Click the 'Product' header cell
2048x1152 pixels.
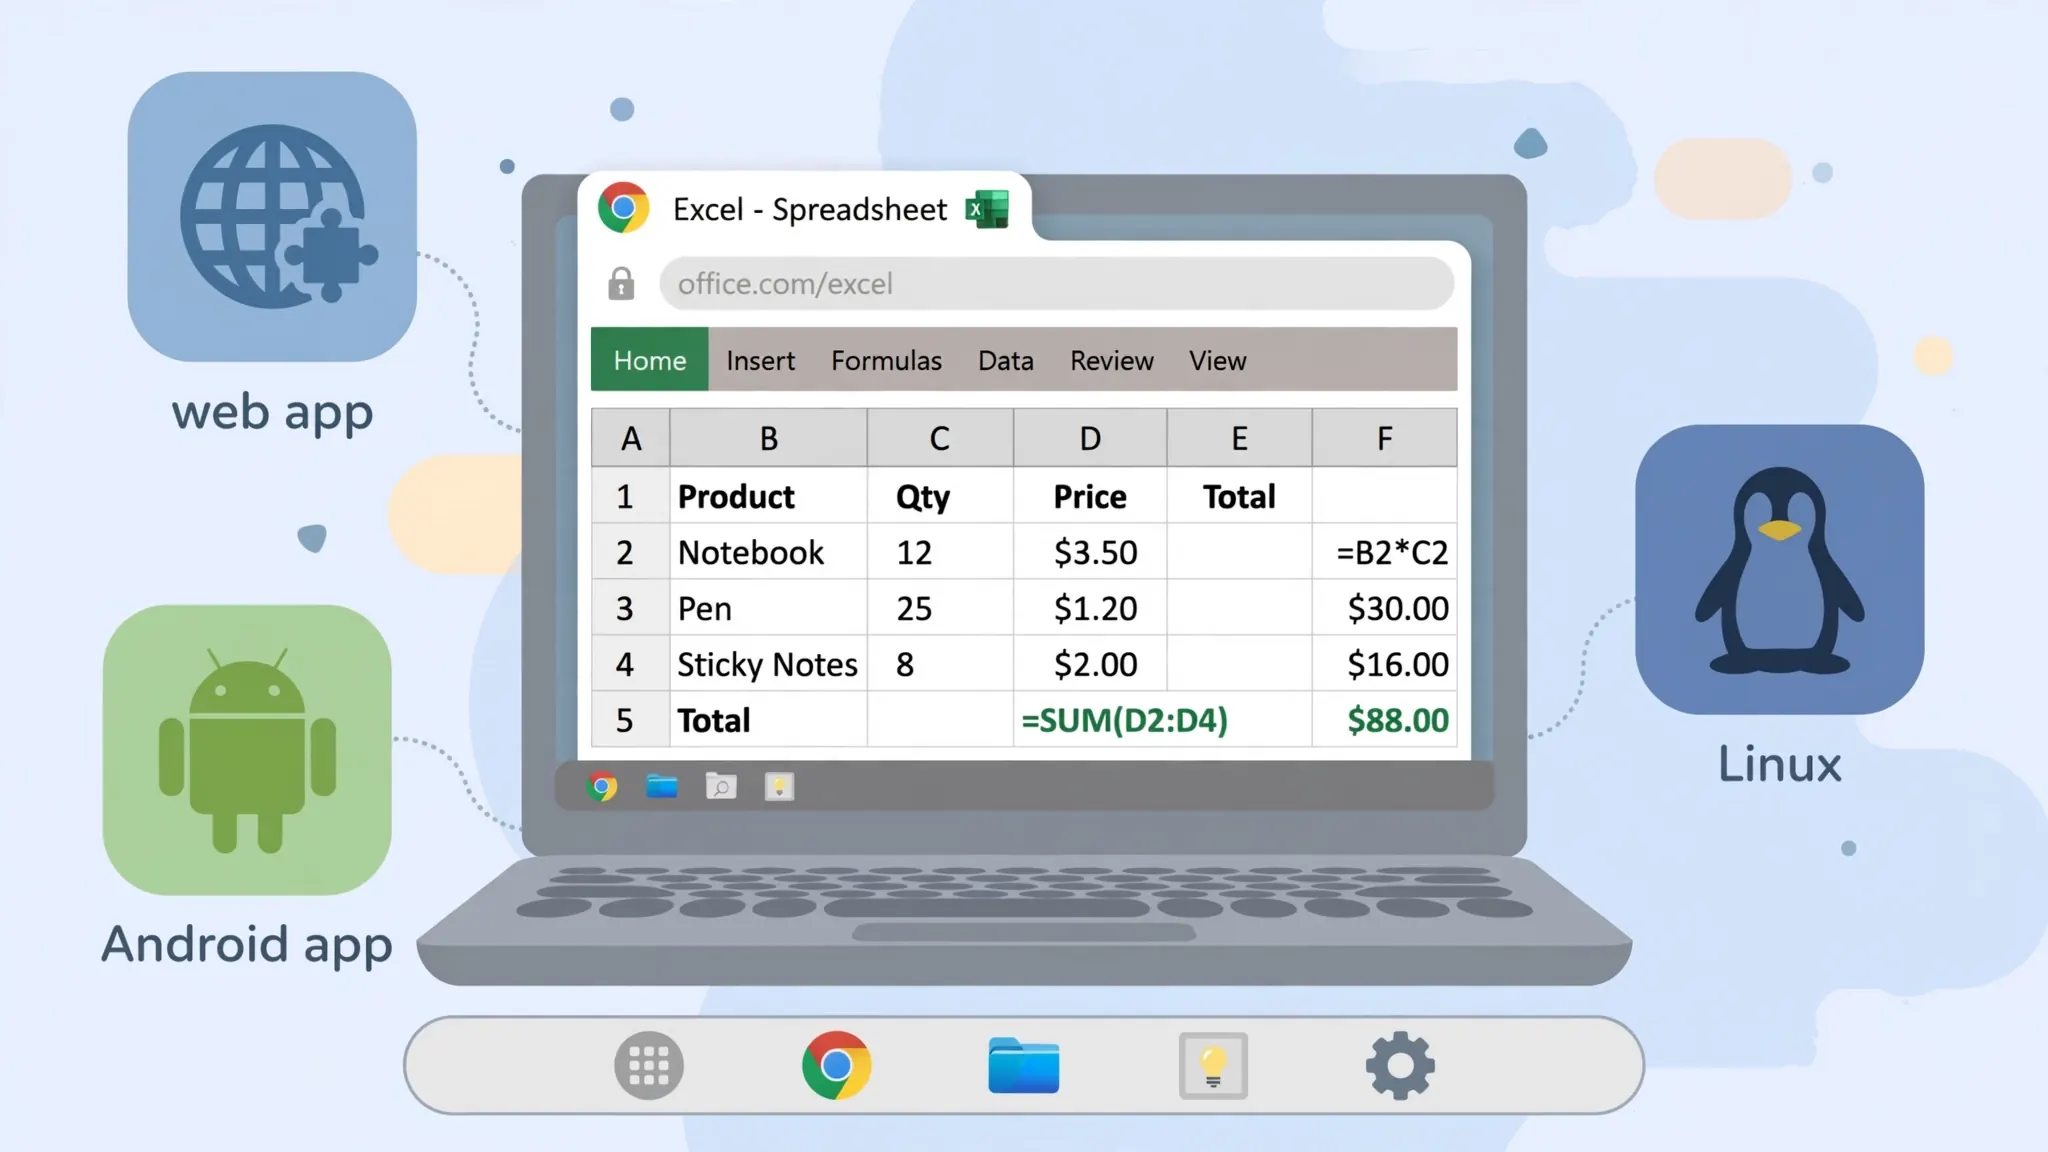(x=768, y=496)
